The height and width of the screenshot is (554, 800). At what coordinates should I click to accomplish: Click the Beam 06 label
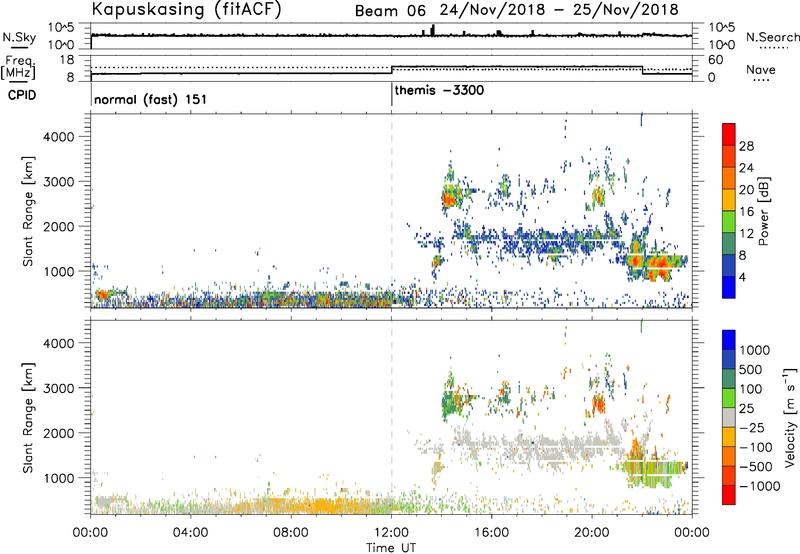[x=390, y=11]
